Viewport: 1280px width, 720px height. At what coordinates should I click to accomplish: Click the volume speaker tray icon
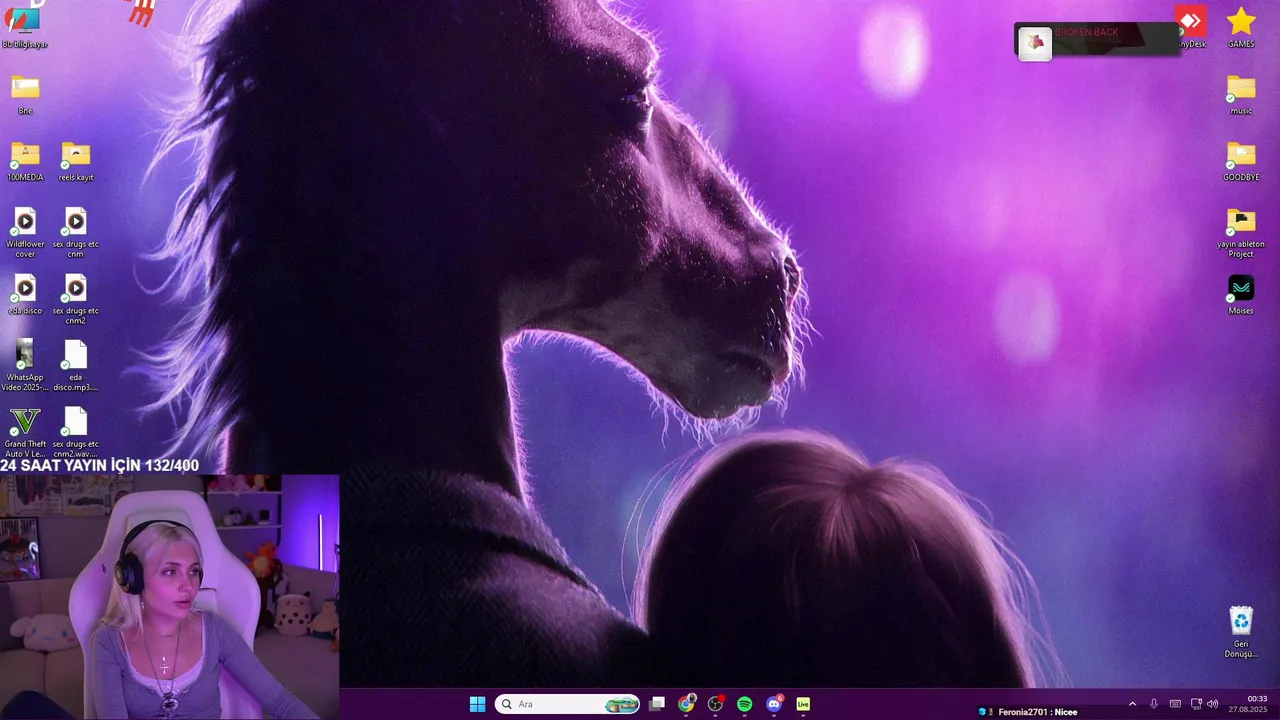tap(1212, 704)
